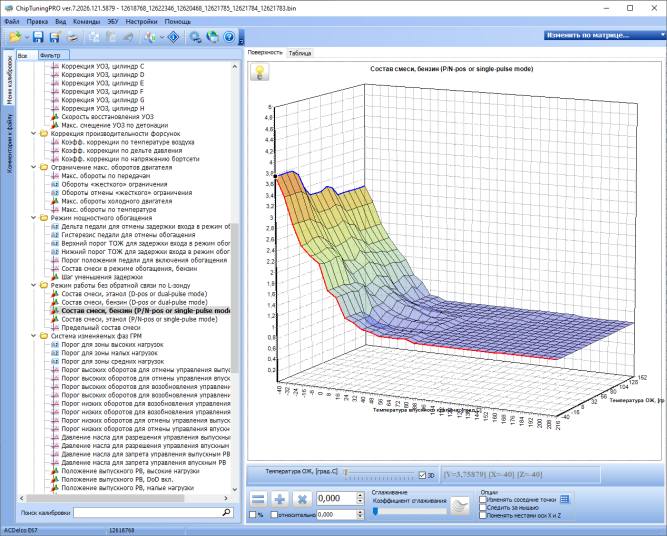
Task: Click the blue grid icon next to Изменять соседние точки
Action: (564, 499)
